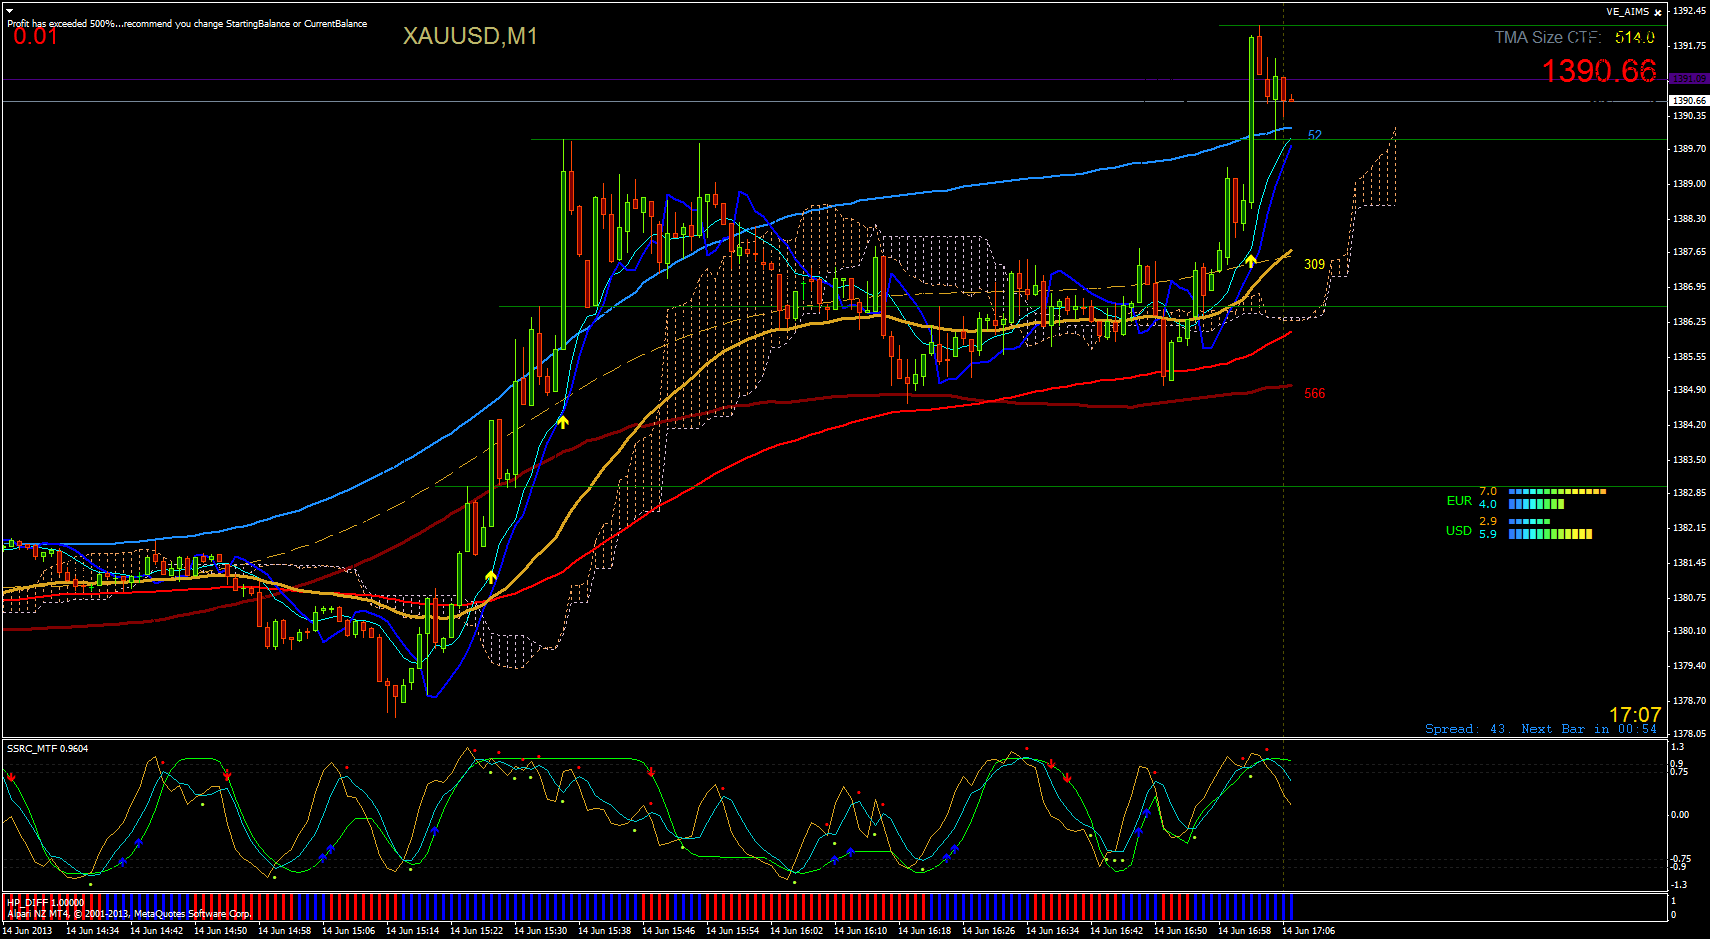This screenshot has height=939, width=1710.
Task: Click the 0.00 oscillator scale label
Action: click(1680, 815)
